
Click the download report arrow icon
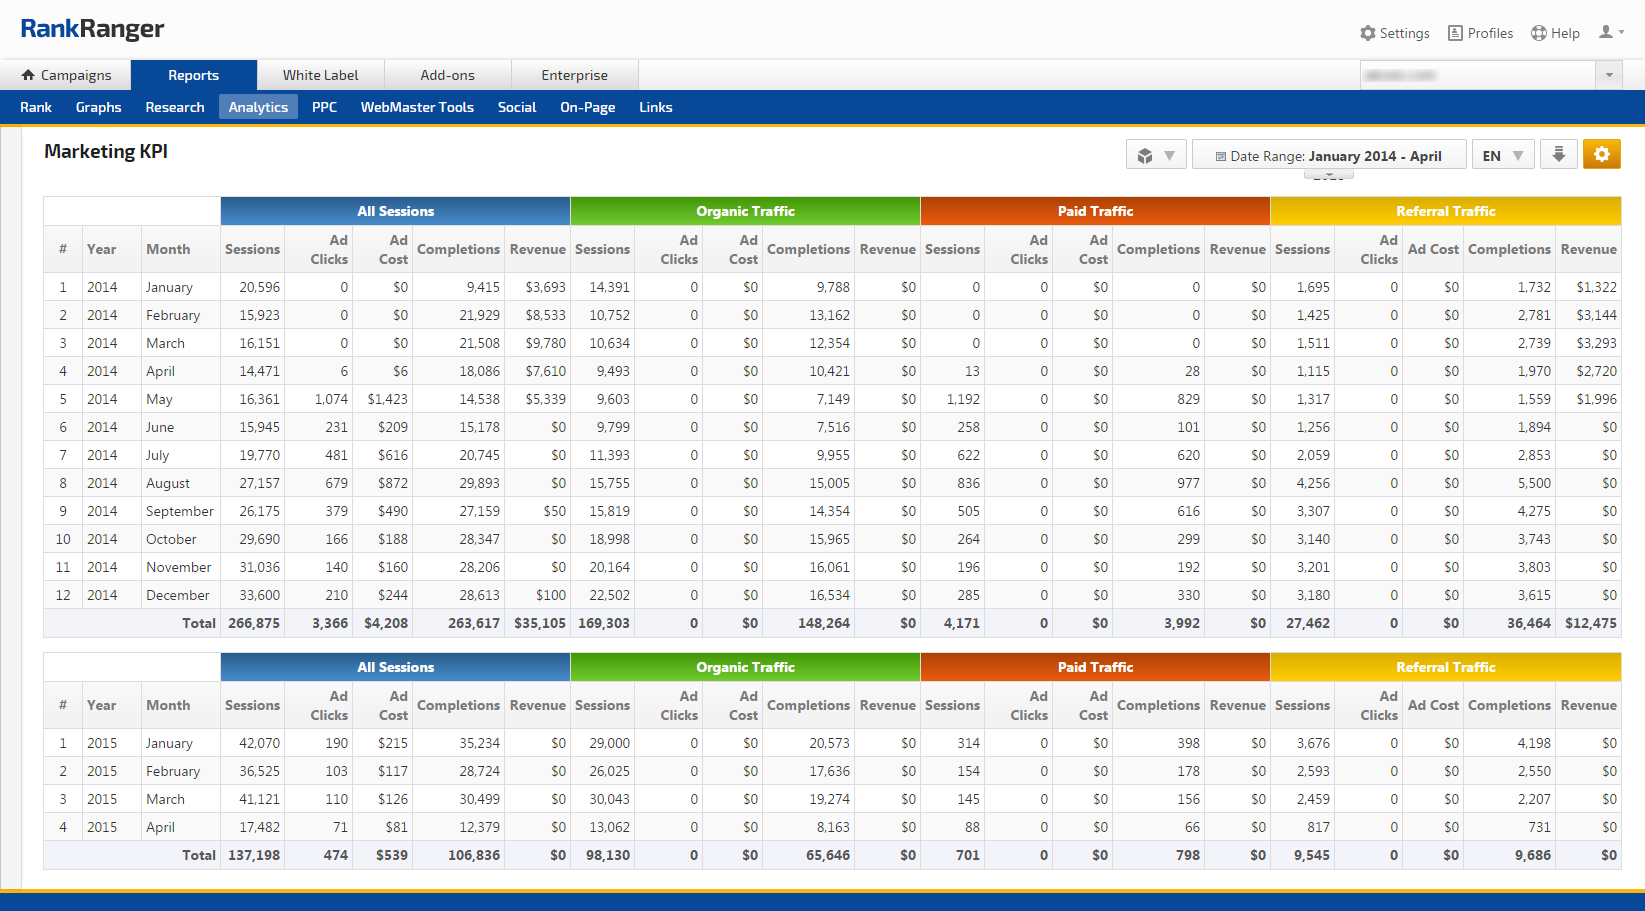(x=1558, y=155)
